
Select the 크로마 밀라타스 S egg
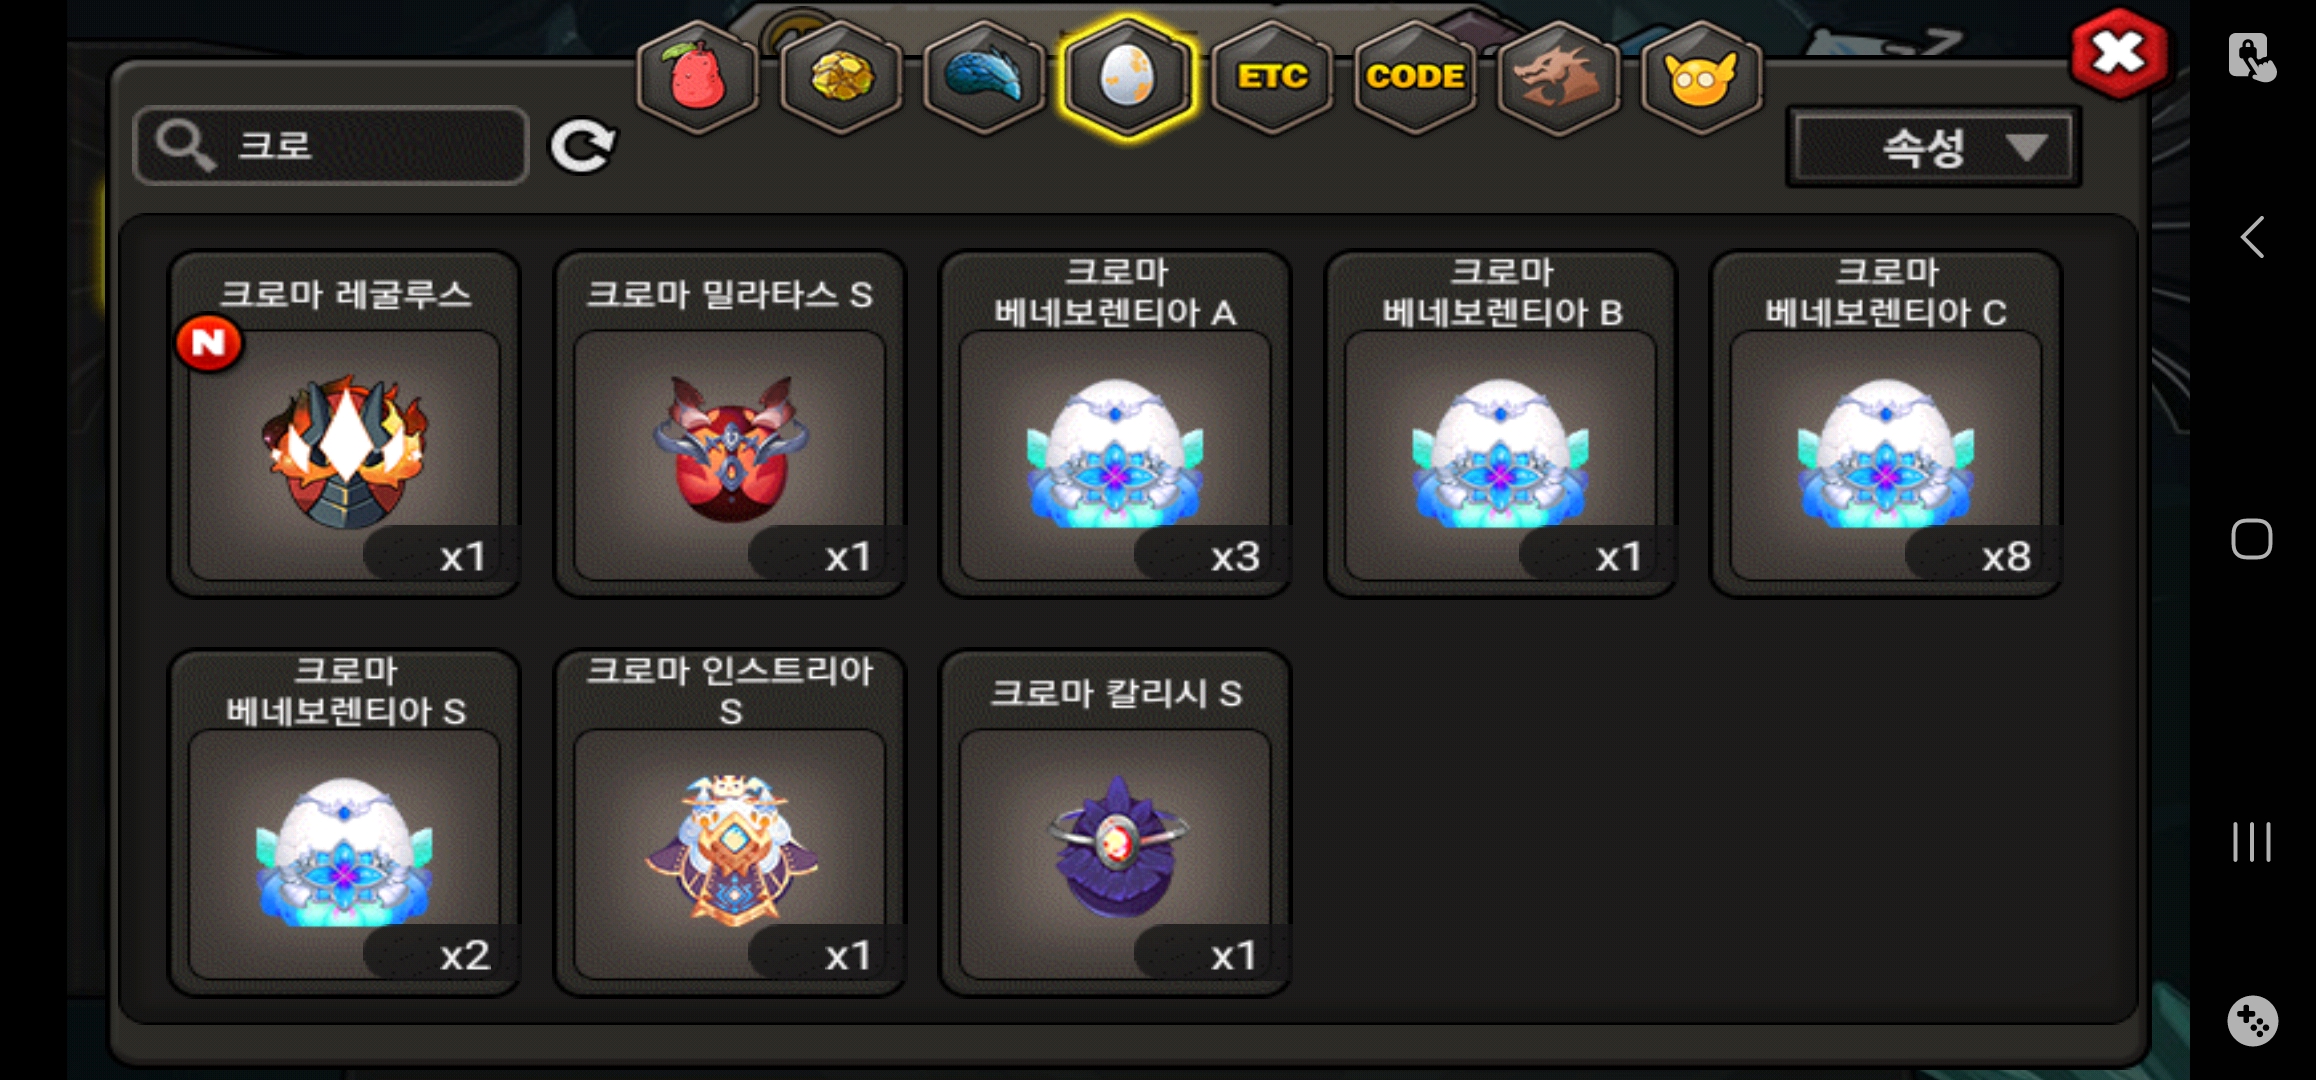729,424
